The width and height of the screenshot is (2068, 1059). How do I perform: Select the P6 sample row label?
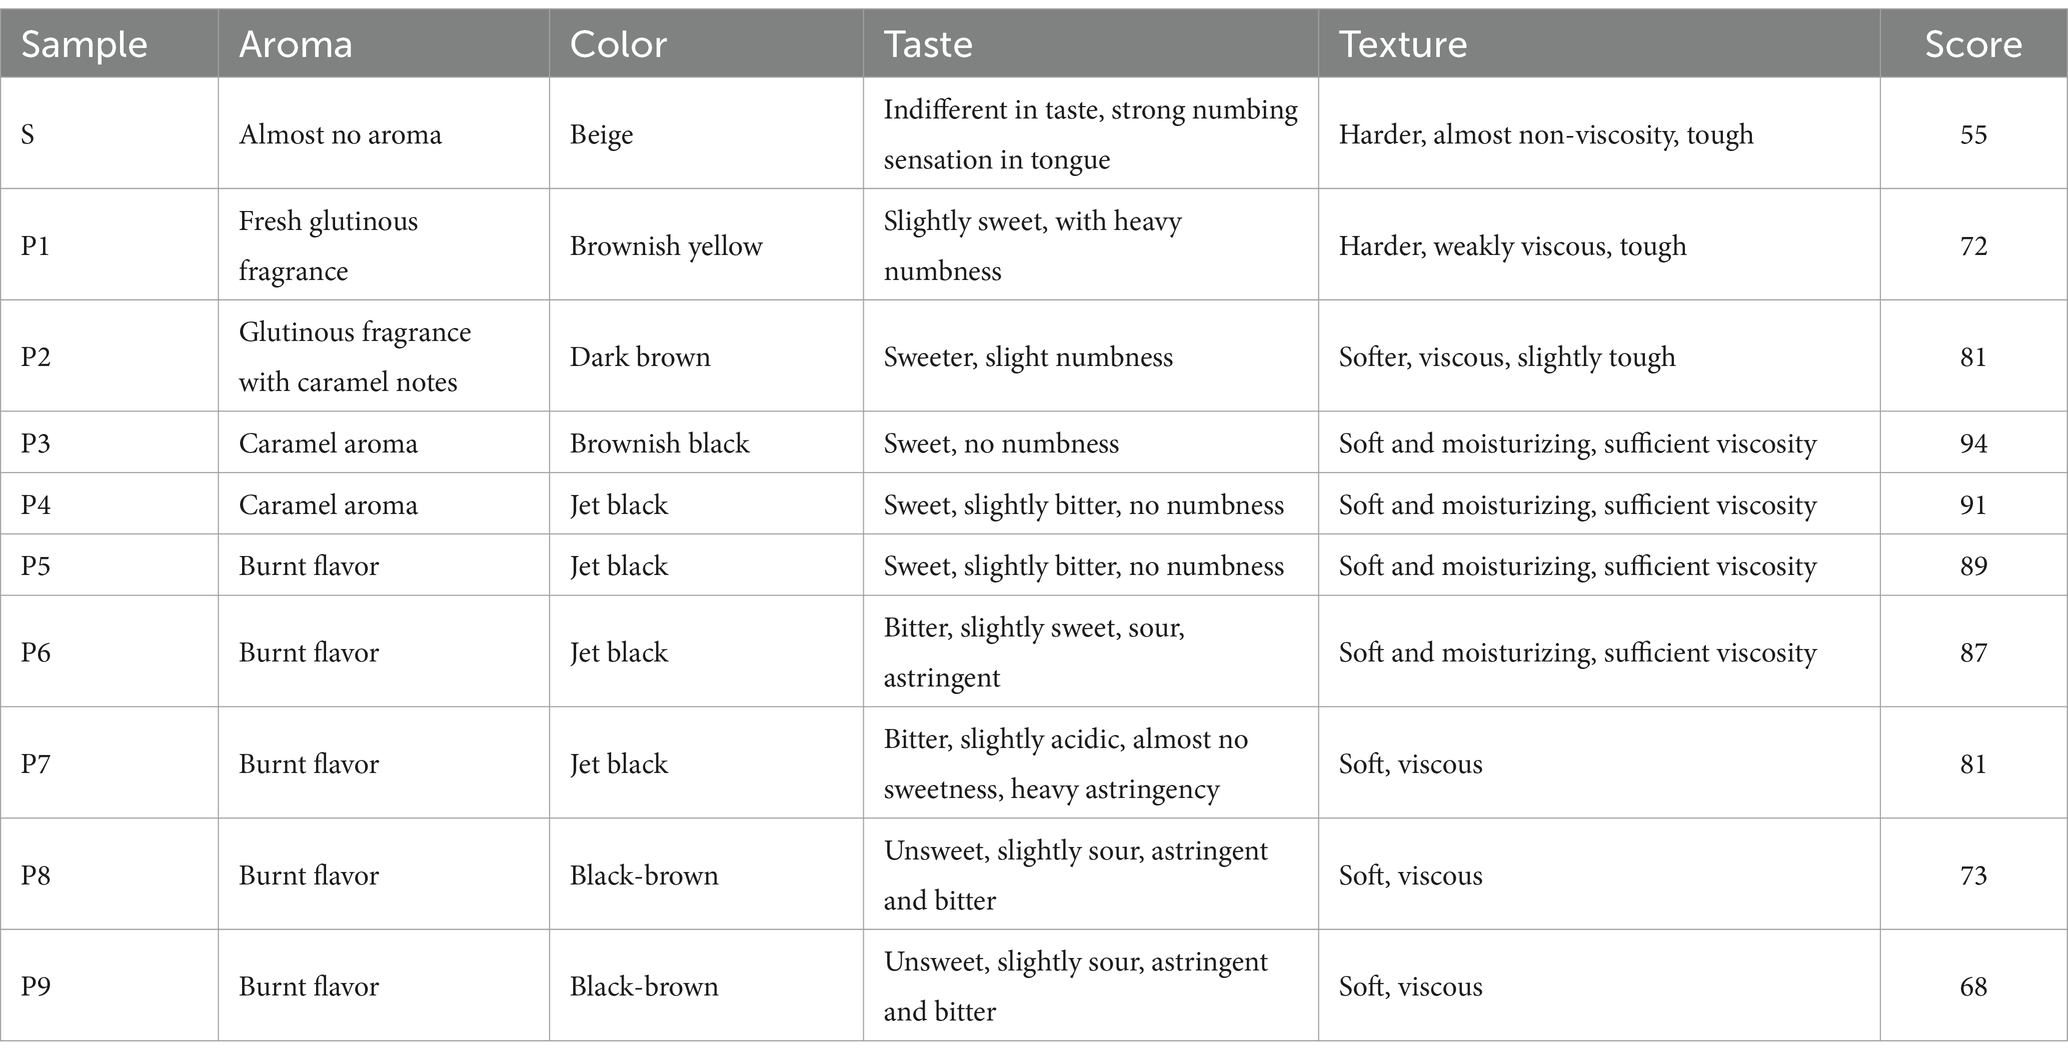click(35, 652)
